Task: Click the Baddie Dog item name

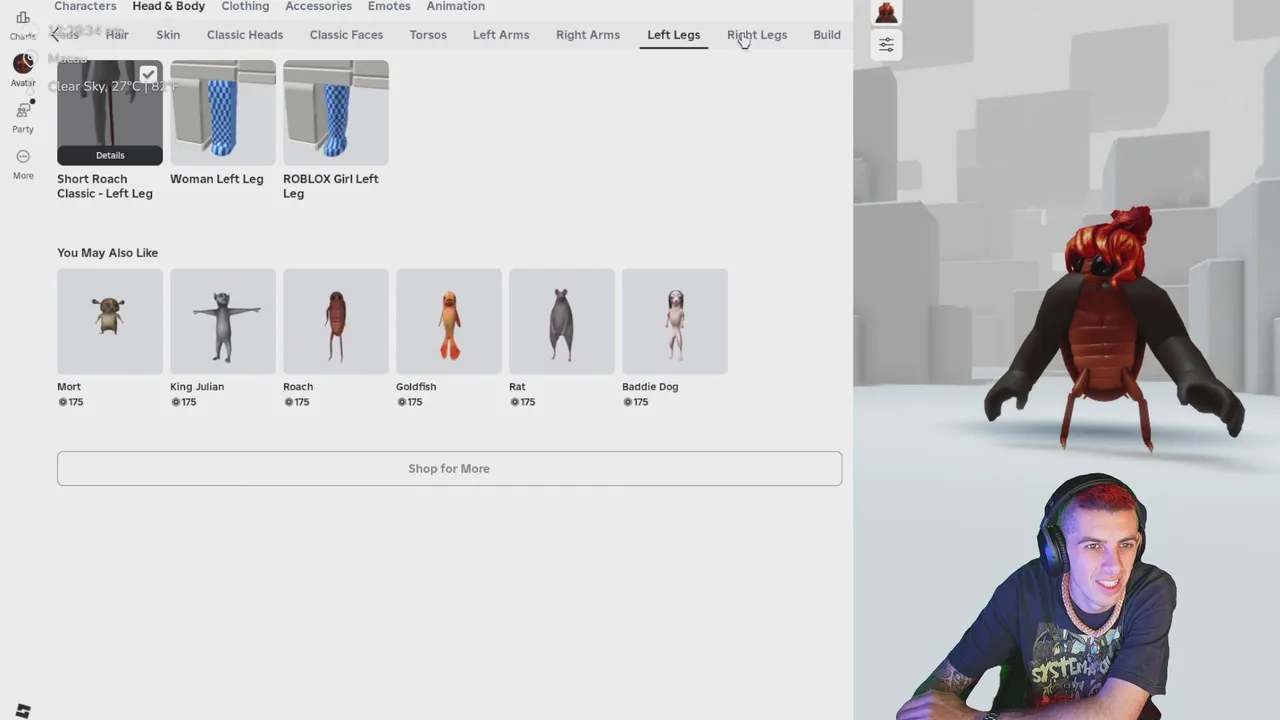Action: [x=650, y=386]
